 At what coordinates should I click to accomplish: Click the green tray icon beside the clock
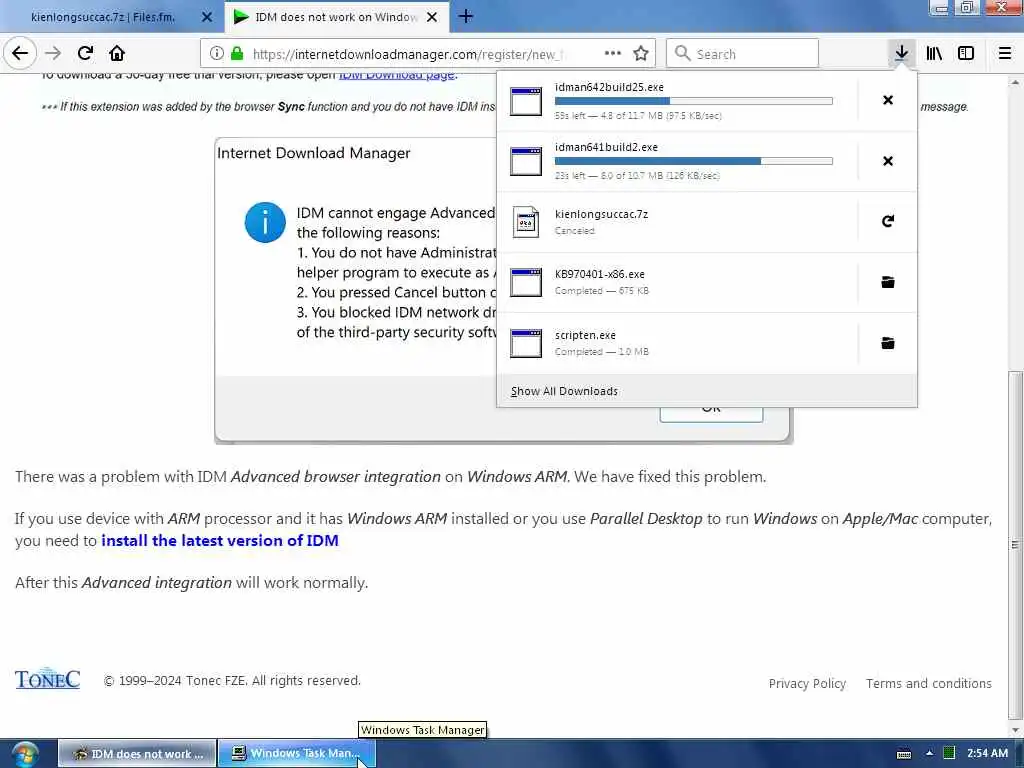[x=950, y=753]
